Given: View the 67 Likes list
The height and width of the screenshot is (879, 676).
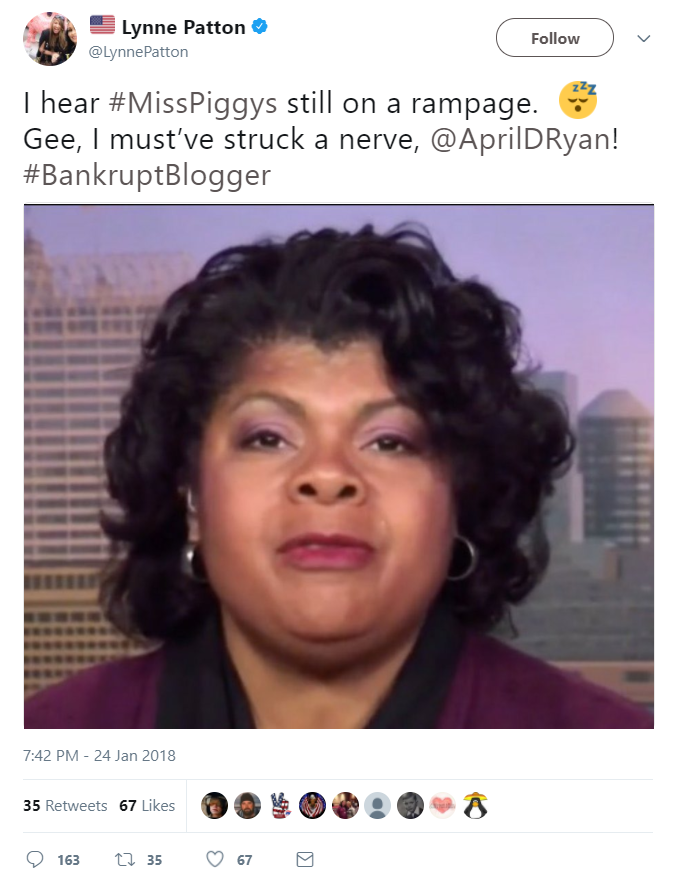Looking at the screenshot, I should click(147, 806).
